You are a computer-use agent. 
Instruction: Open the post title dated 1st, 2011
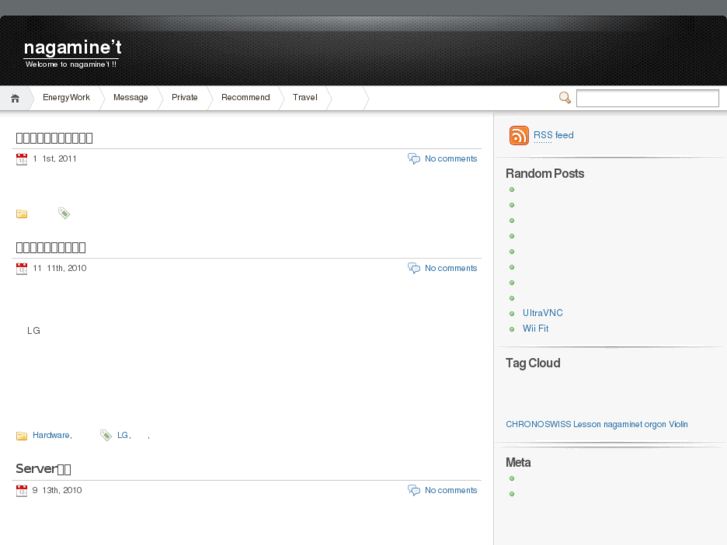(x=54, y=138)
